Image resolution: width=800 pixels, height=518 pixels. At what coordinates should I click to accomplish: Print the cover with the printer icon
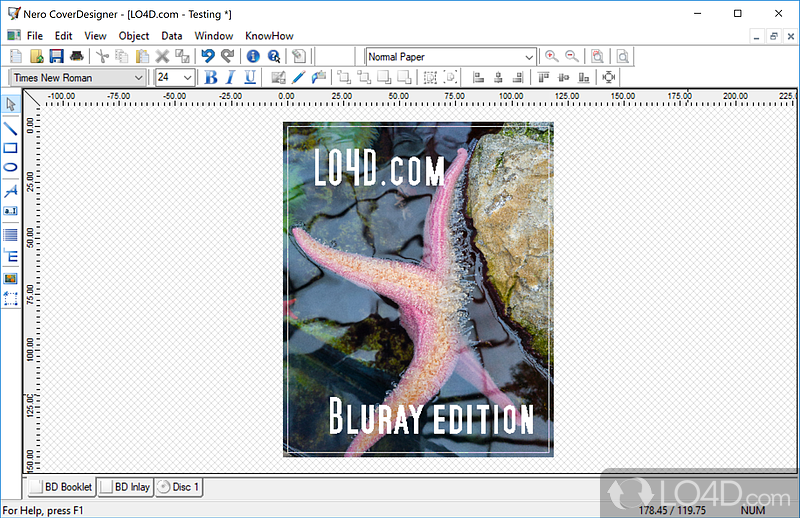pyautogui.click(x=77, y=56)
